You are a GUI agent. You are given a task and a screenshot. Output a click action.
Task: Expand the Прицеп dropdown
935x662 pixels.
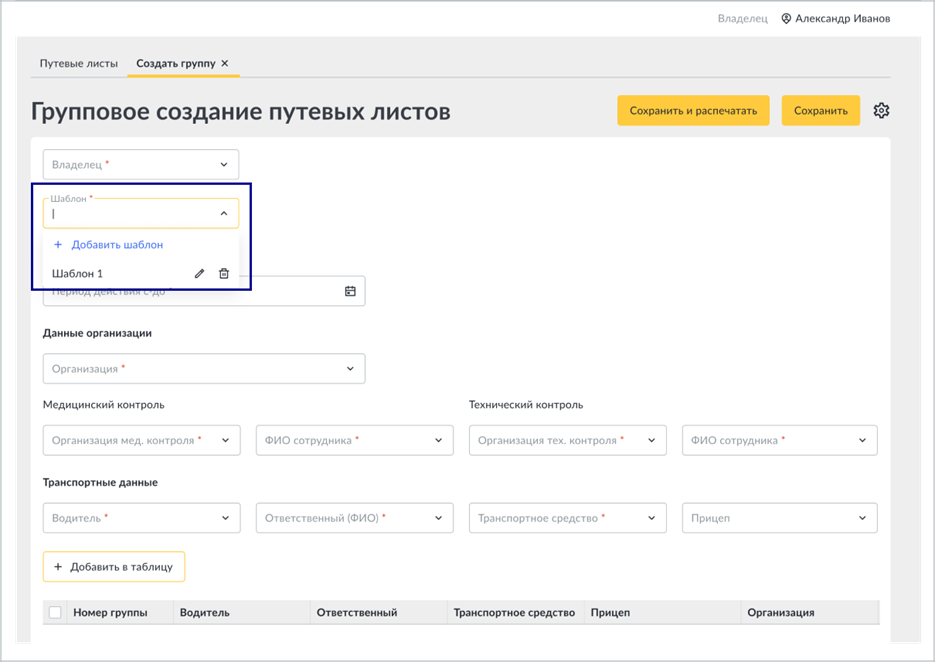(x=779, y=518)
